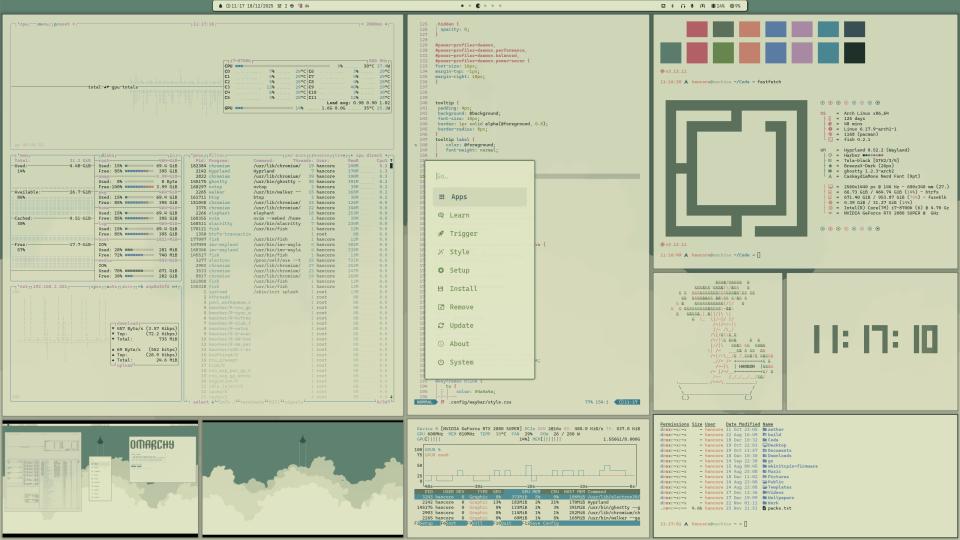Click the Install icon in menu
This screenshot has width=960, height=540.
441,289
